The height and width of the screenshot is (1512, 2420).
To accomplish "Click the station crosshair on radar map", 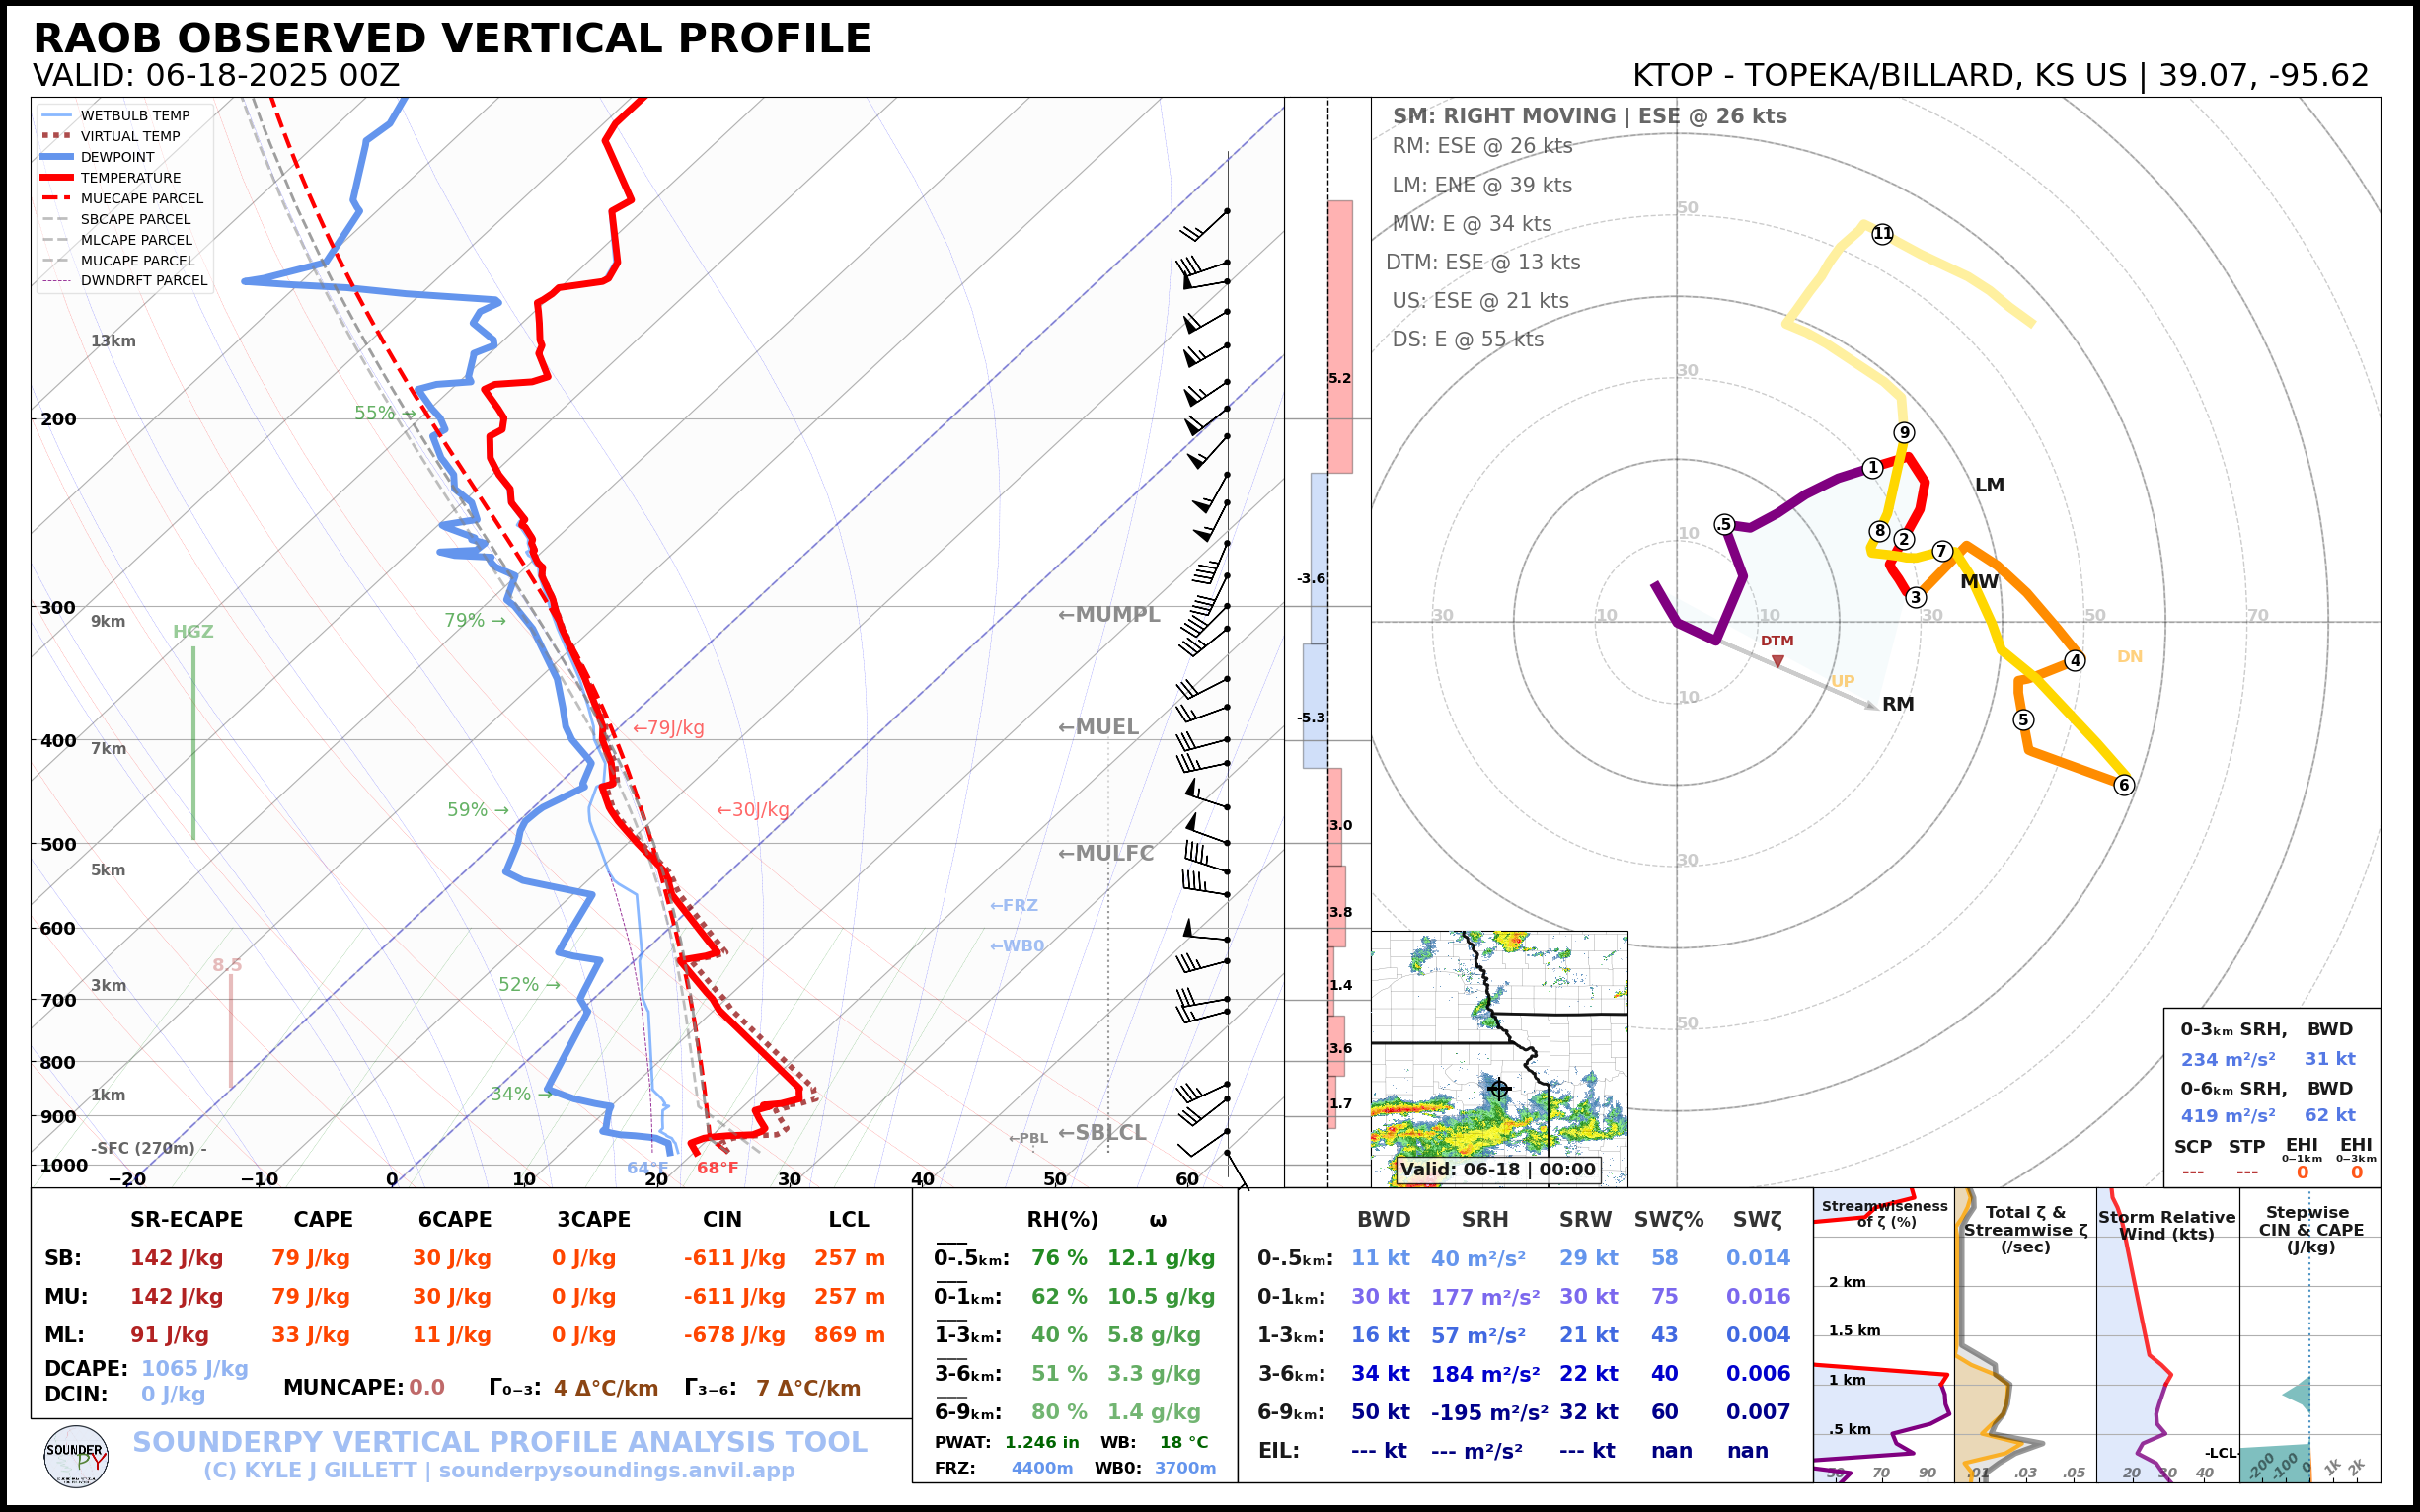I will 1498,1088.
